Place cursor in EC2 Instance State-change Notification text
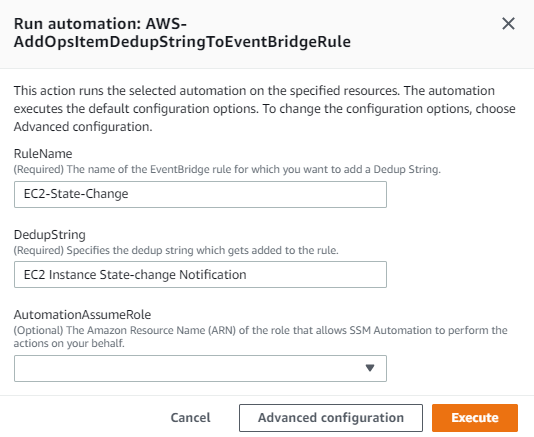534x437 pixels. click(135, 275)
